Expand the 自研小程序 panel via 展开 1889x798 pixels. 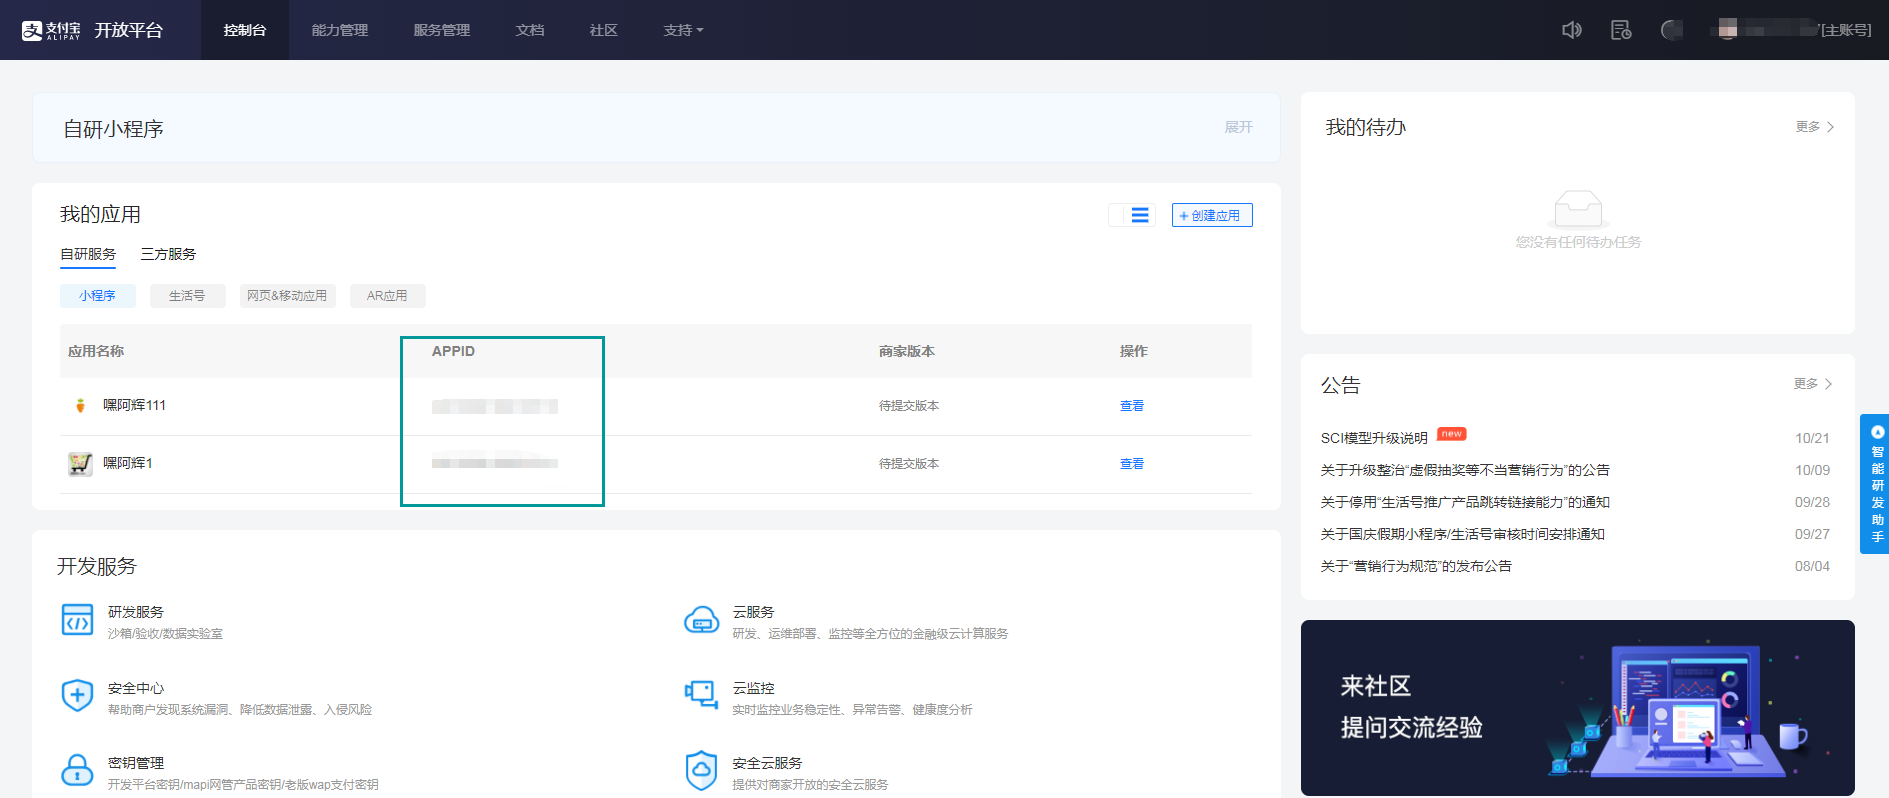(1238, 127)
